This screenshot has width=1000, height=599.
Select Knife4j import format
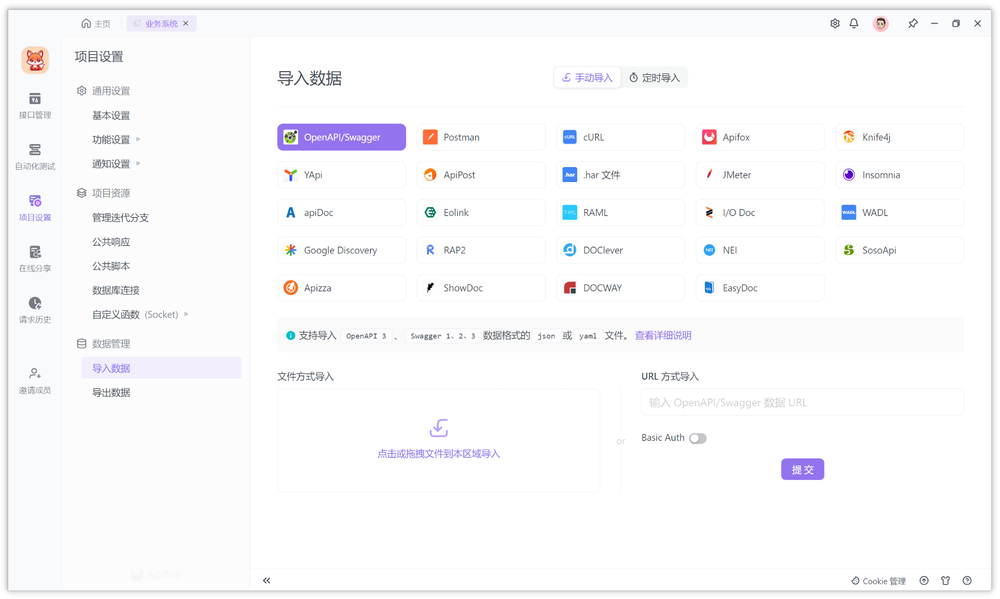pyautogui.click(x=900, y=137)
